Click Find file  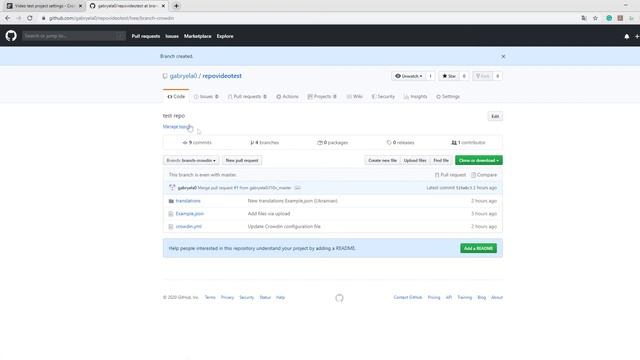441,160
